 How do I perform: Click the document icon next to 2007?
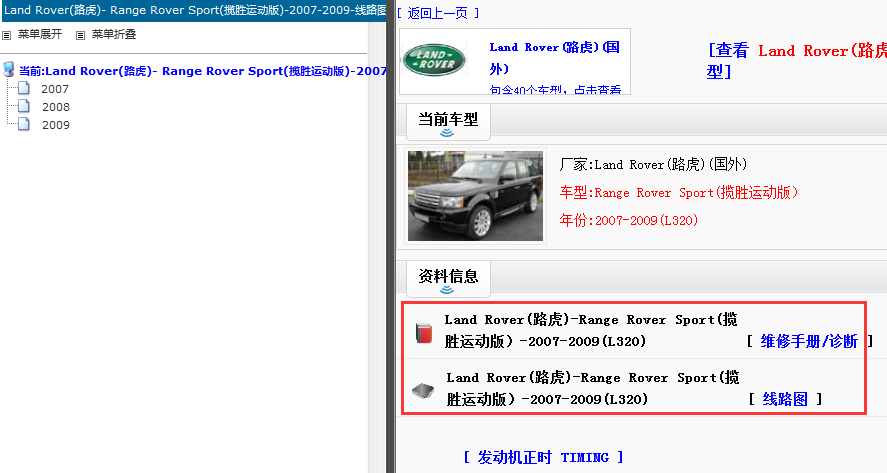coord(24,88)
